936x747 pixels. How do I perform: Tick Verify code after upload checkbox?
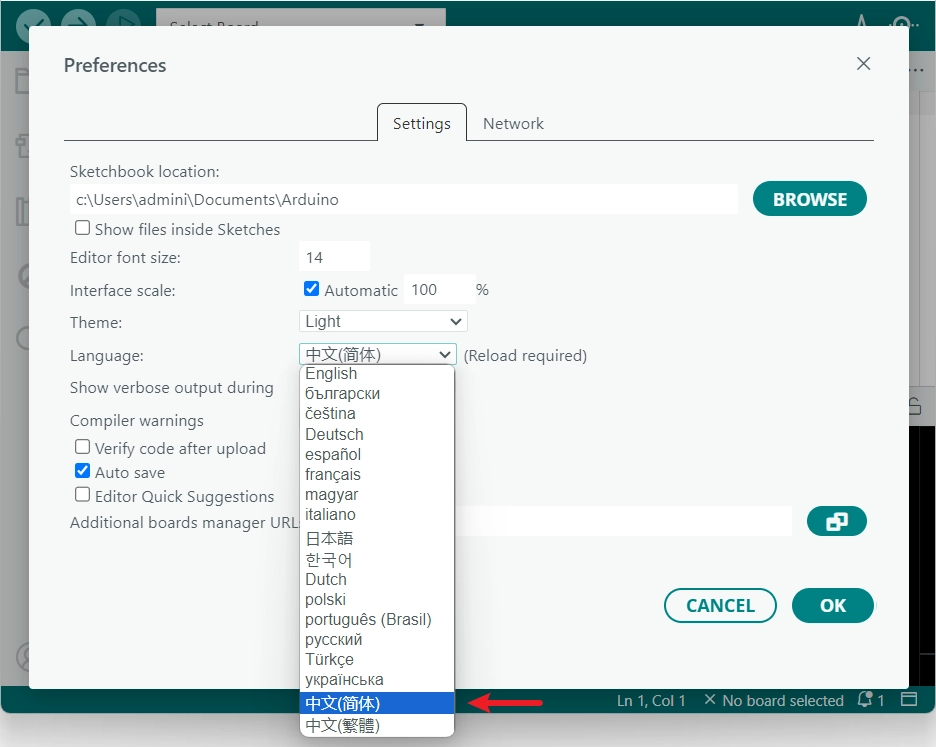pyautogui.click(x=83, y=447)
